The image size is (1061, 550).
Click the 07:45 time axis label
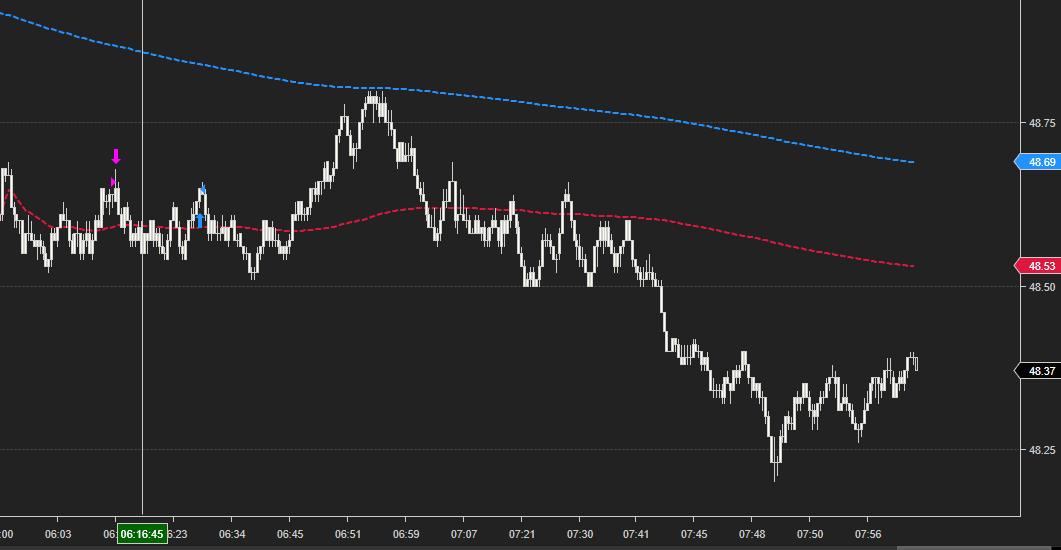click(x=694, y=534)
